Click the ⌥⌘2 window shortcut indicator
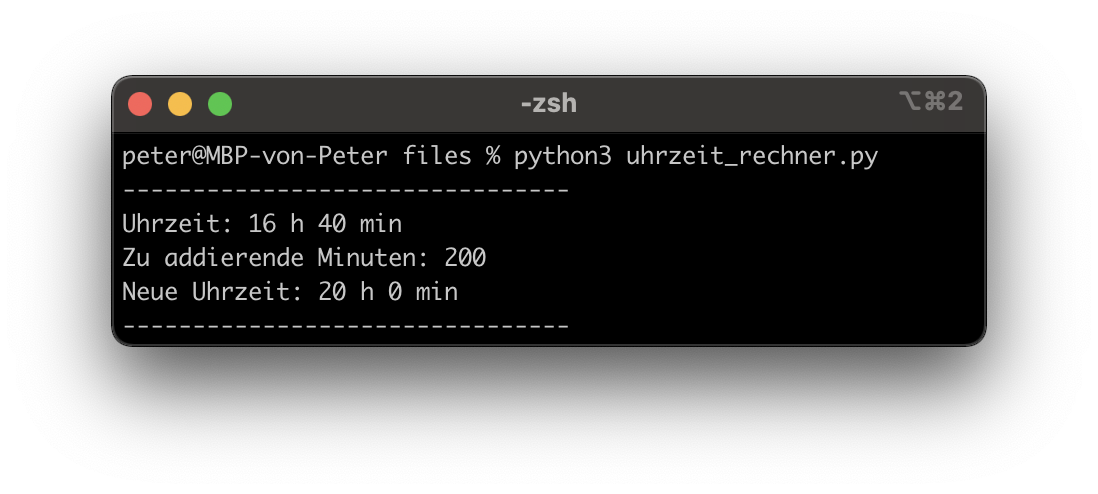The width and height of the screenshot is (1098, 494). (x=930, y=101)
